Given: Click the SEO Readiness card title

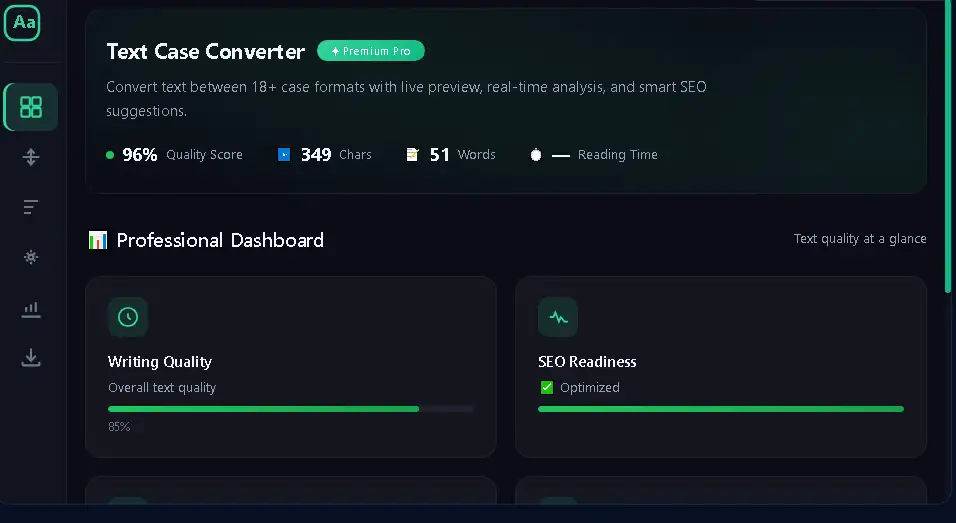Looking at the screenshot, I should coord(587,362).
